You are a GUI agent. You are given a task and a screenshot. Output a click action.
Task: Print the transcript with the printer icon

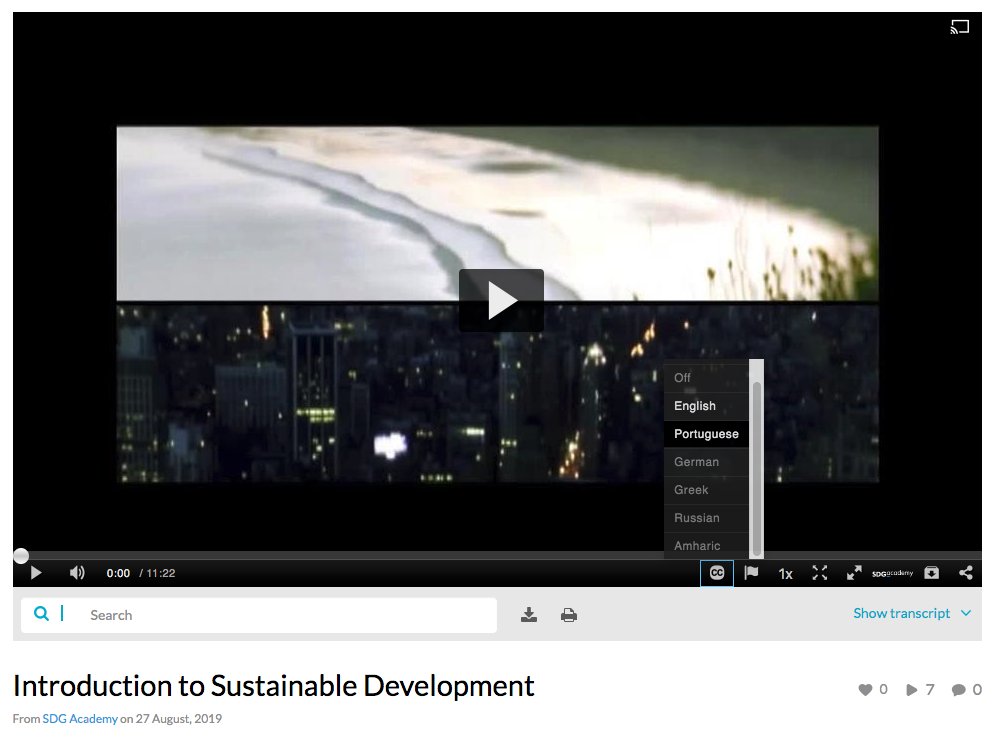569,615
